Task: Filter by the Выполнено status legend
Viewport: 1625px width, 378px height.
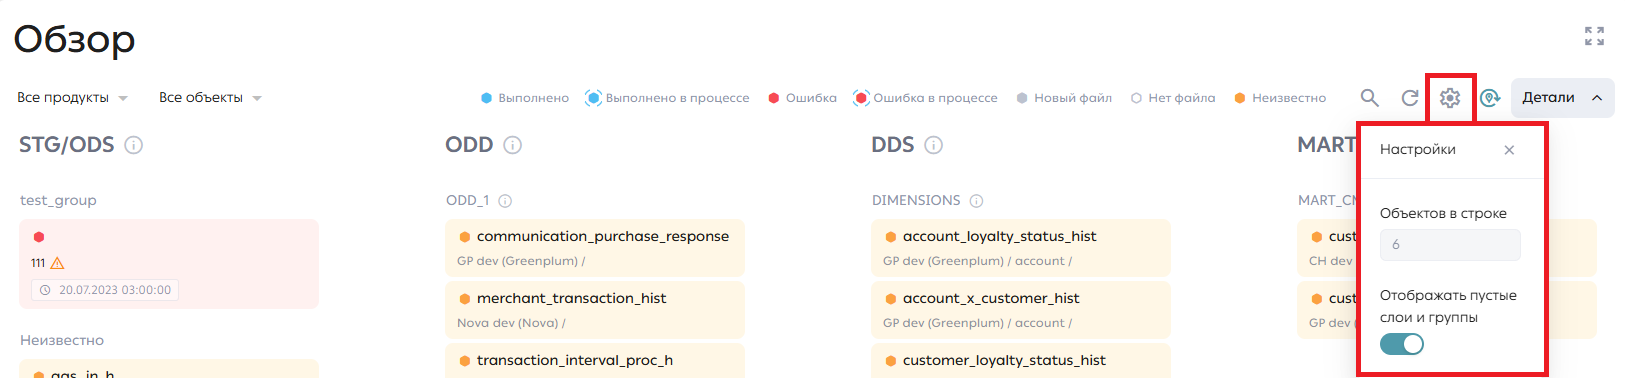Action: pyautogui.click(x=525, y=98)
